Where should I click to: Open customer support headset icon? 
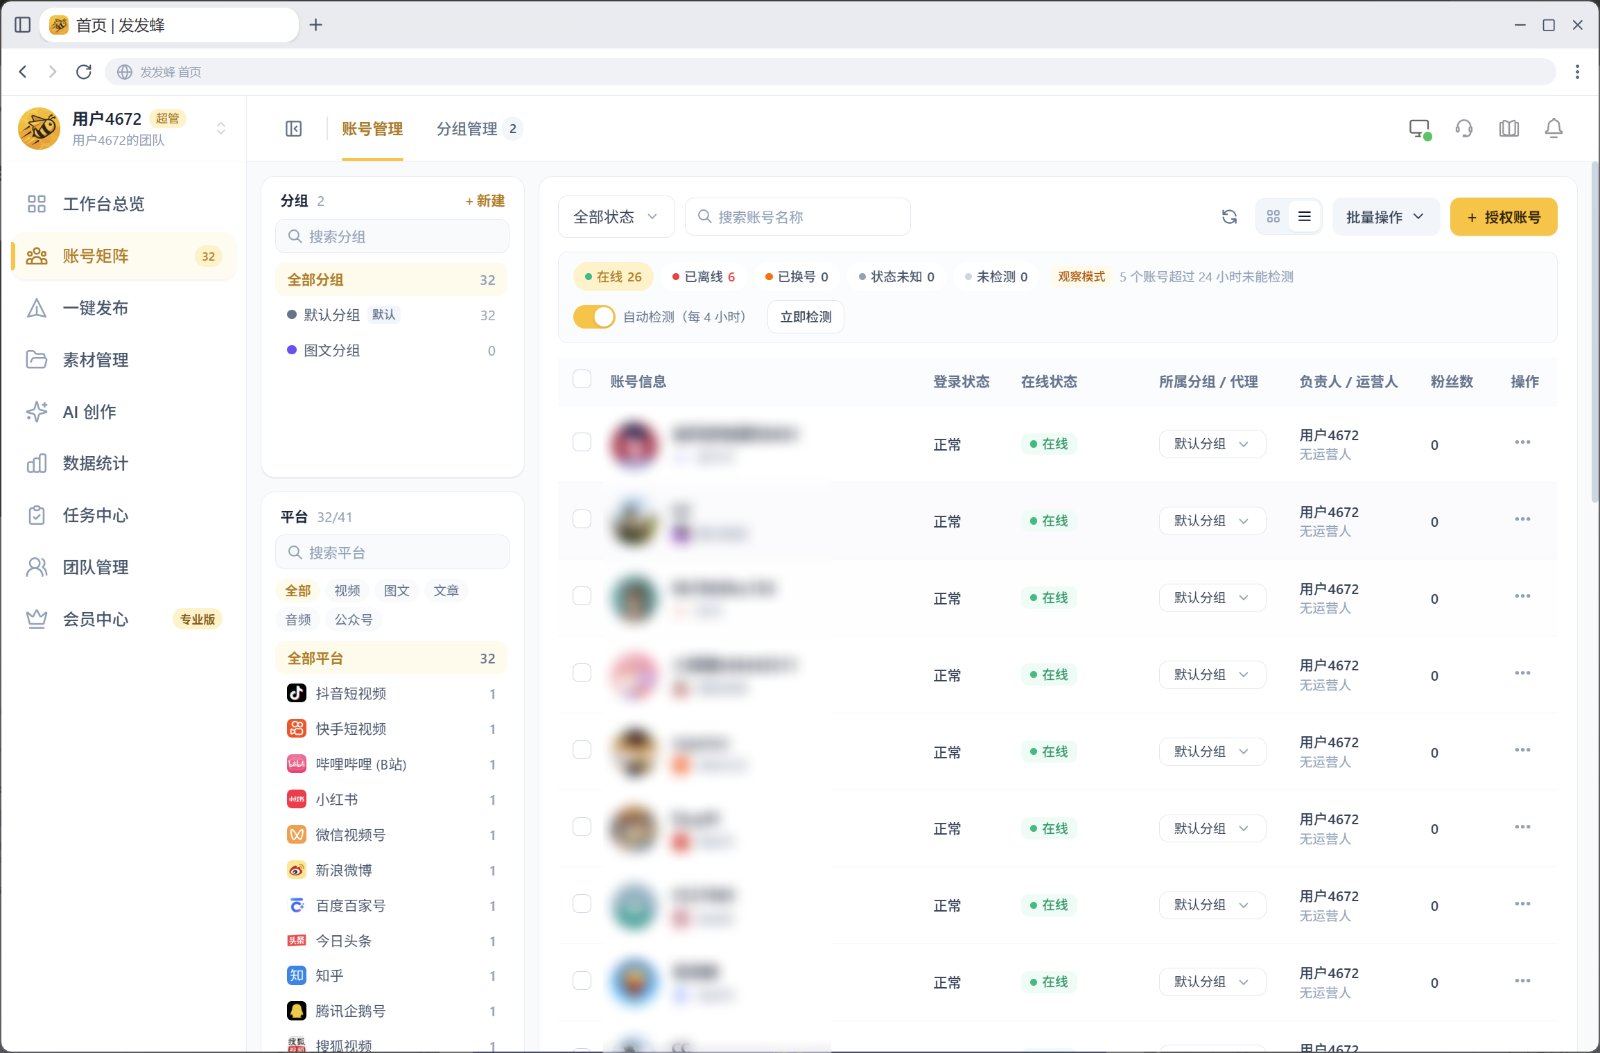click(1464, 129)
